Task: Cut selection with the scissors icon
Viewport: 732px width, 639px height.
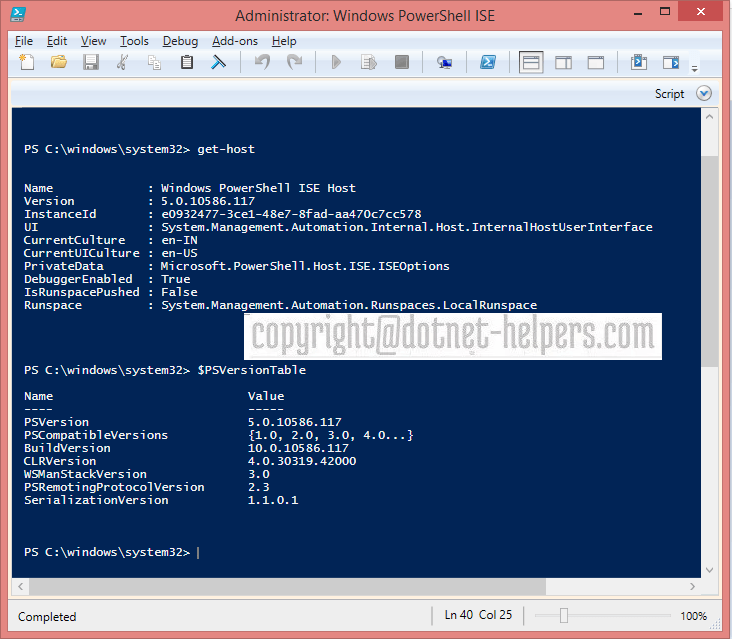Action: click(x=122, y=62)
